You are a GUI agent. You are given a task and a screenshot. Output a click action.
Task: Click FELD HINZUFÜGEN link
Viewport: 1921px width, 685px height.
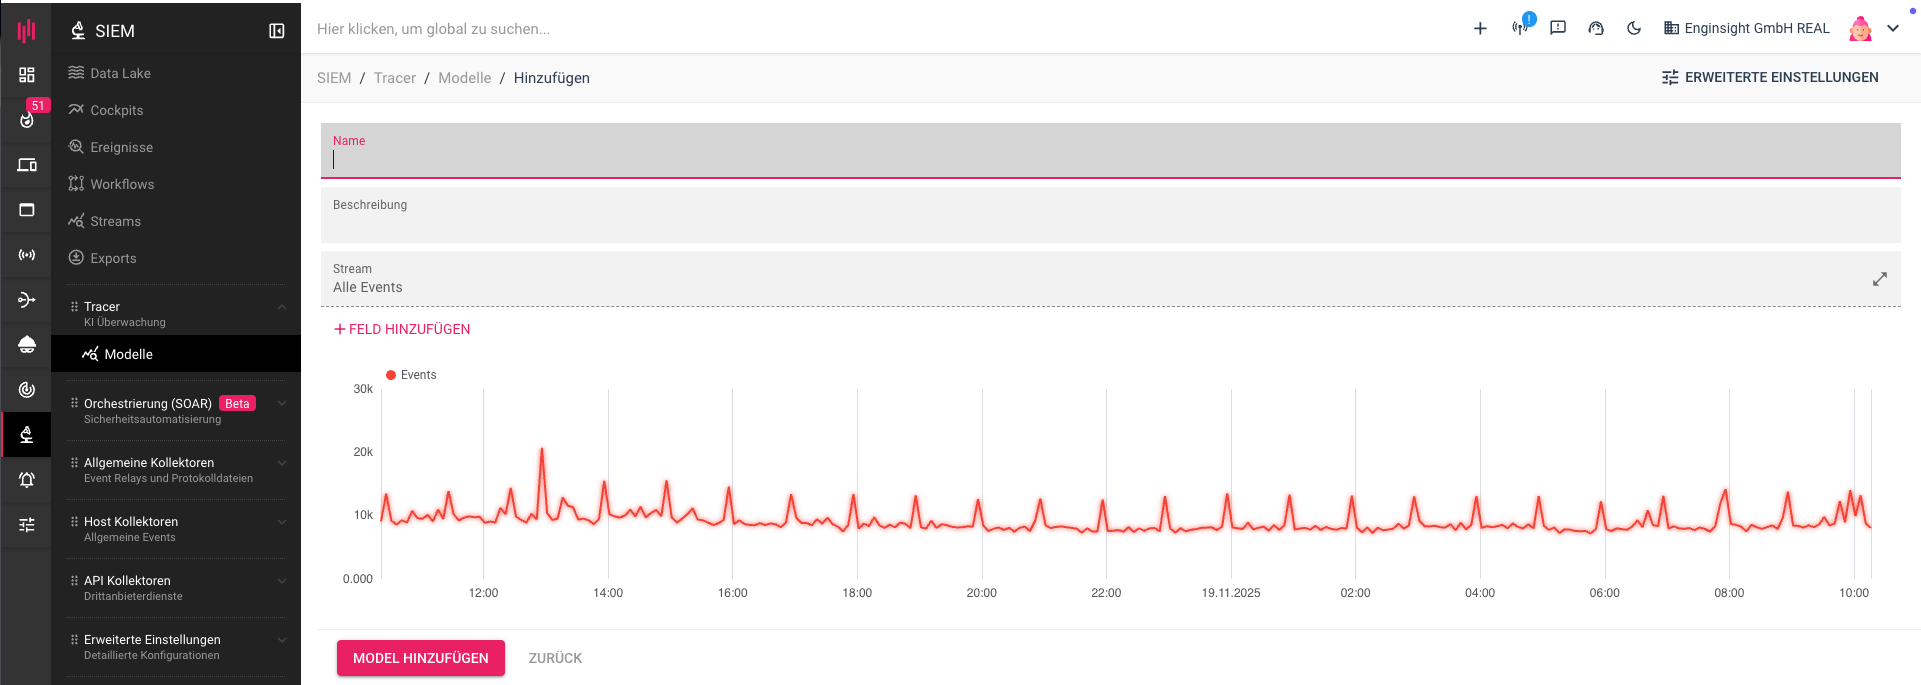[402, 329]
